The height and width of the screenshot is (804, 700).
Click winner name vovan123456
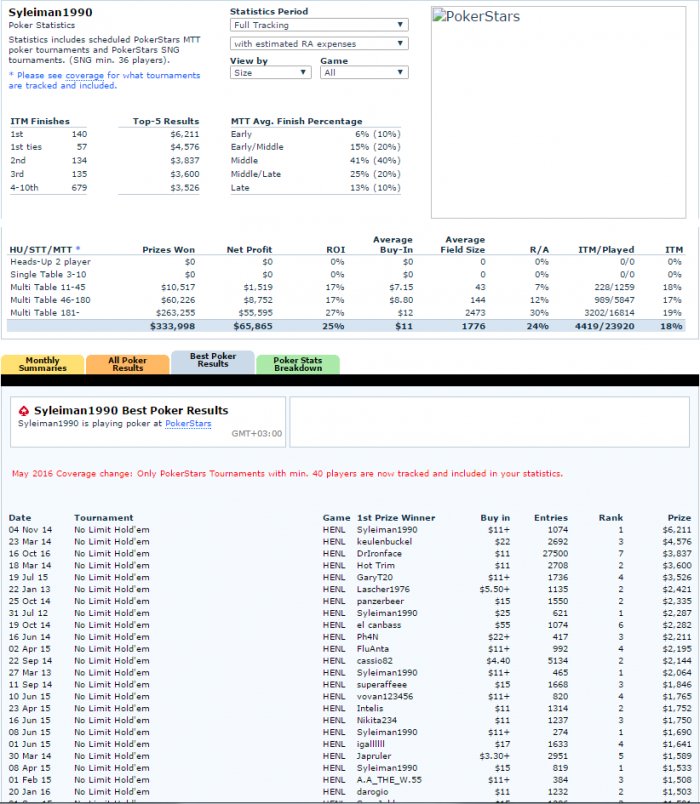click(x=385, y=696)
